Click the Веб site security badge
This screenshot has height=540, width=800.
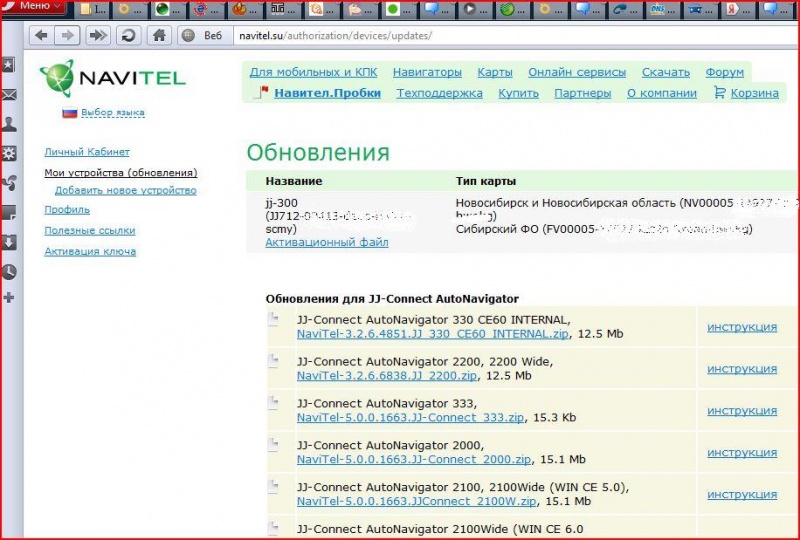point(203,36)
